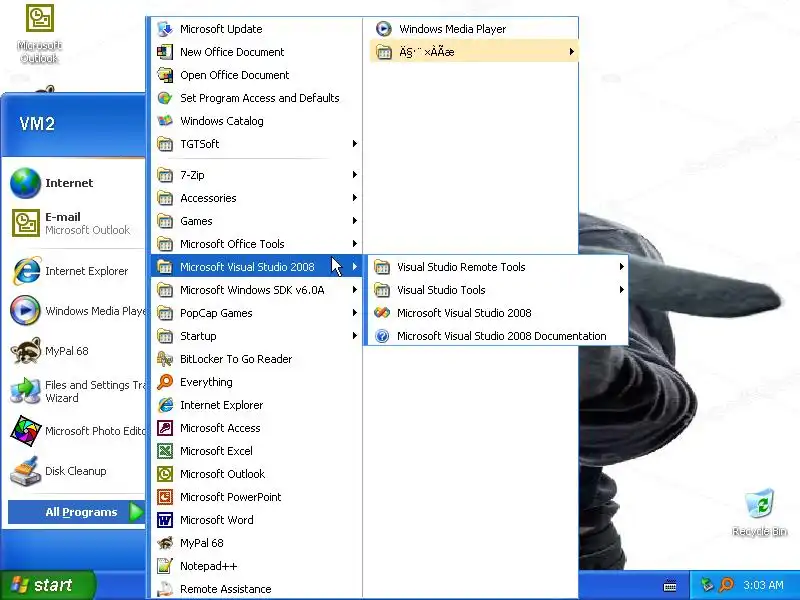800x600 pixels.
Task: Open the Visual Studio Remote Tools entry
Action: [x=497, y=267]
